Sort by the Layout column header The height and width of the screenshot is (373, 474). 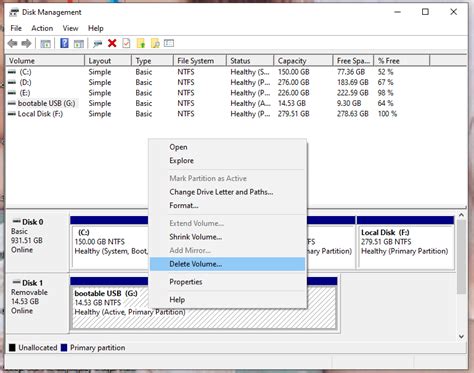click(x=108, y=61)
